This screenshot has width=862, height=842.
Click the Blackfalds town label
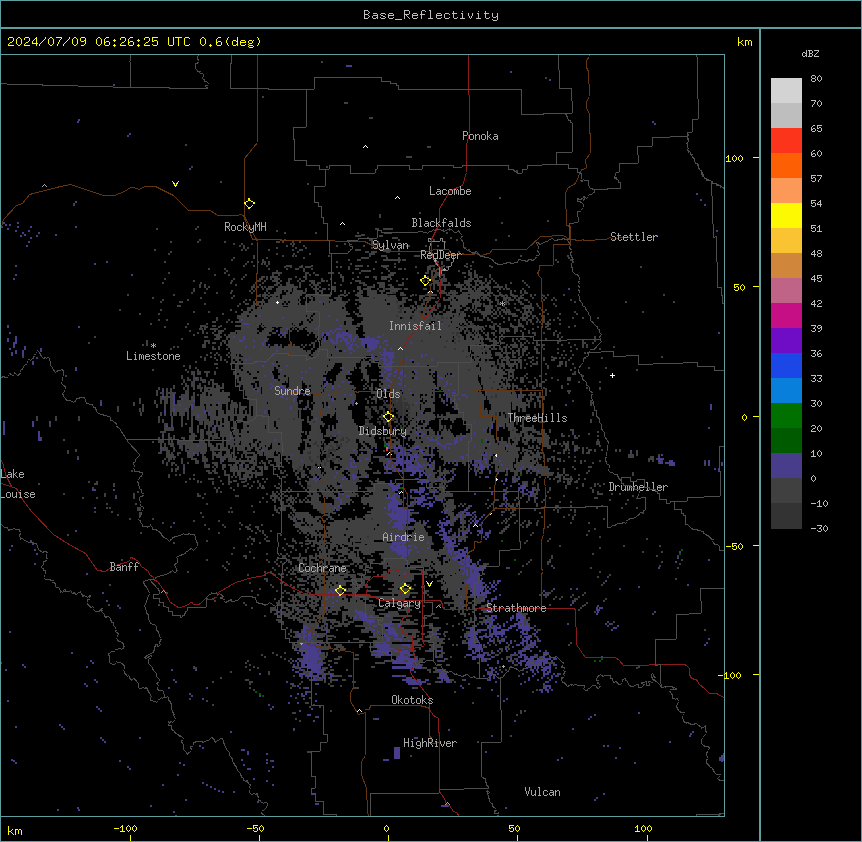coord(441,223)
